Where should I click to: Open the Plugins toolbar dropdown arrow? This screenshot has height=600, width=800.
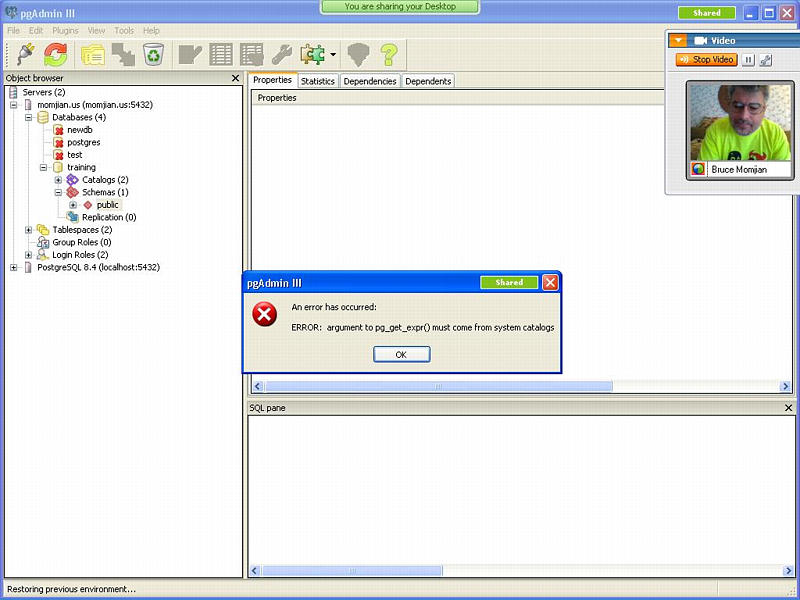coord(333,55)
